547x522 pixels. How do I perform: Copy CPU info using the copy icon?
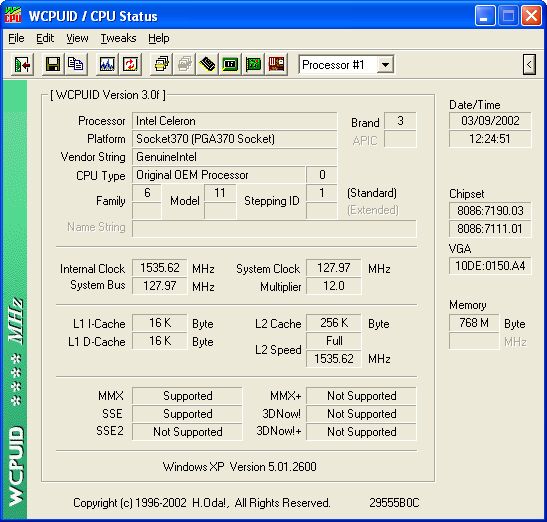75,65
